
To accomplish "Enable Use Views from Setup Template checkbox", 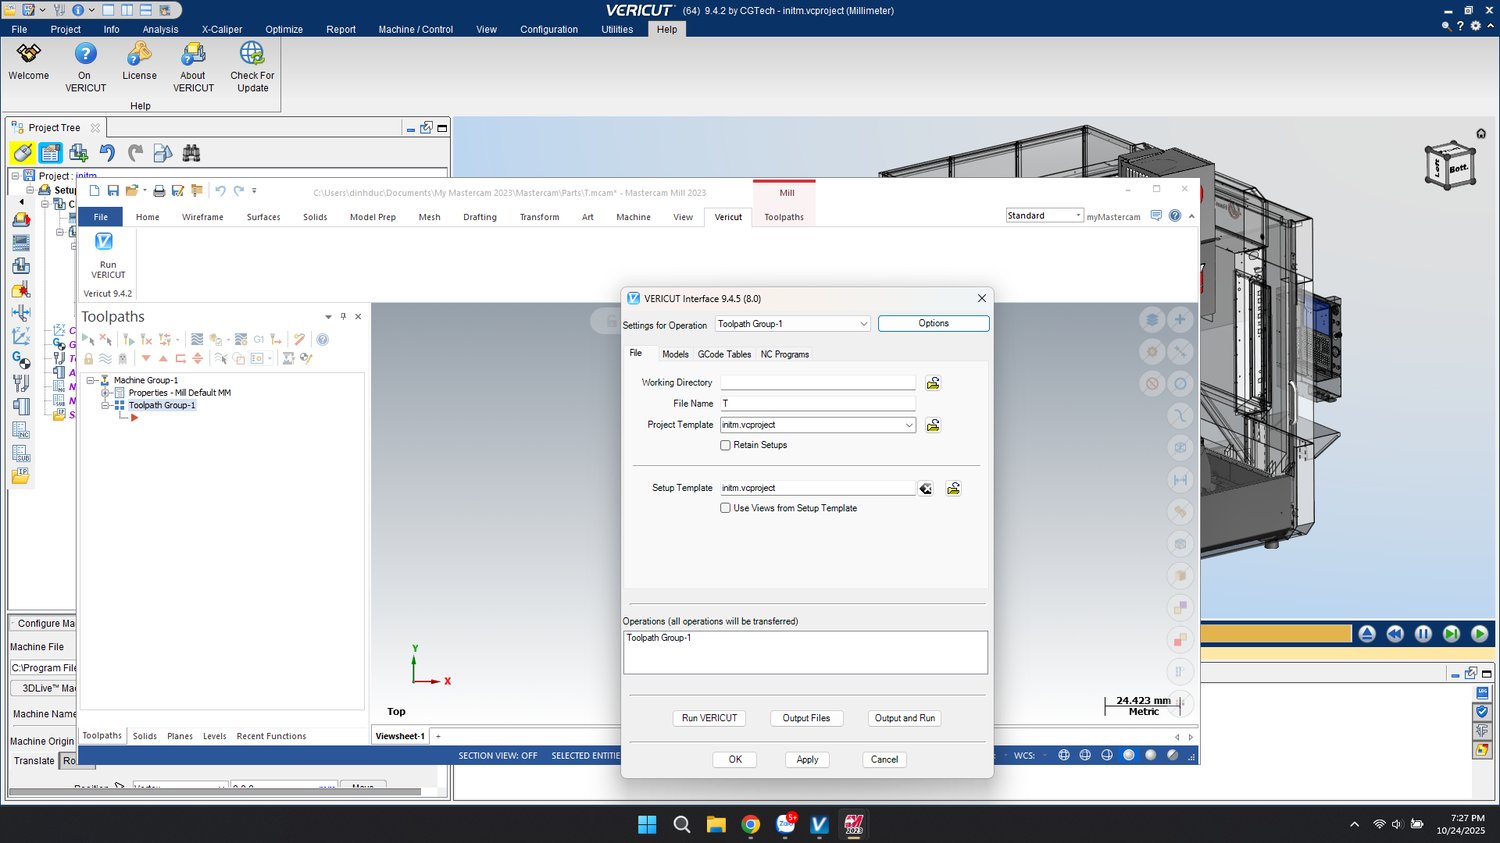I will [x=726, y=508].
